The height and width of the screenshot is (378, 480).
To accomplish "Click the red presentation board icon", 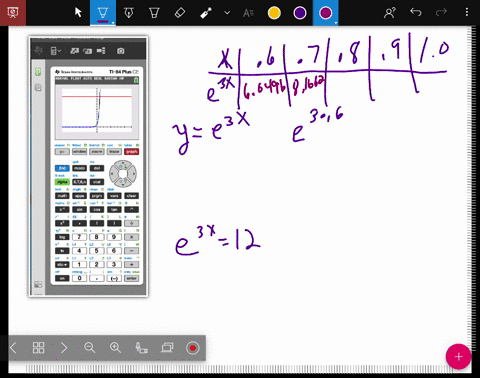I will pos(13,13).
